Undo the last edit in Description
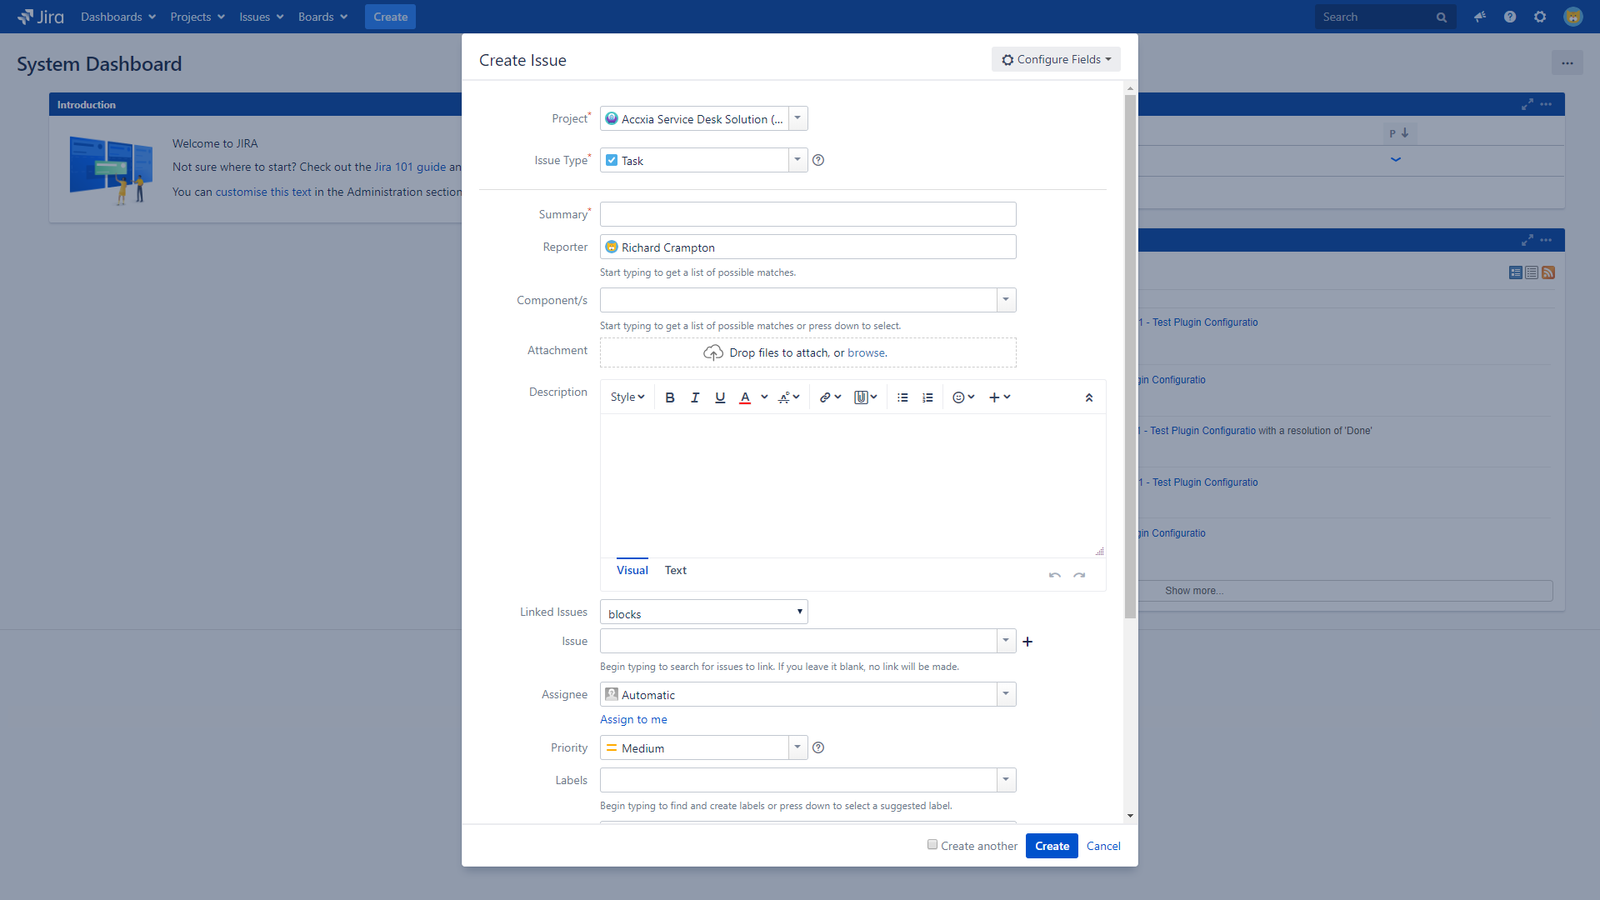Viewport: 1600px width, 900px height. [1055, 575]
